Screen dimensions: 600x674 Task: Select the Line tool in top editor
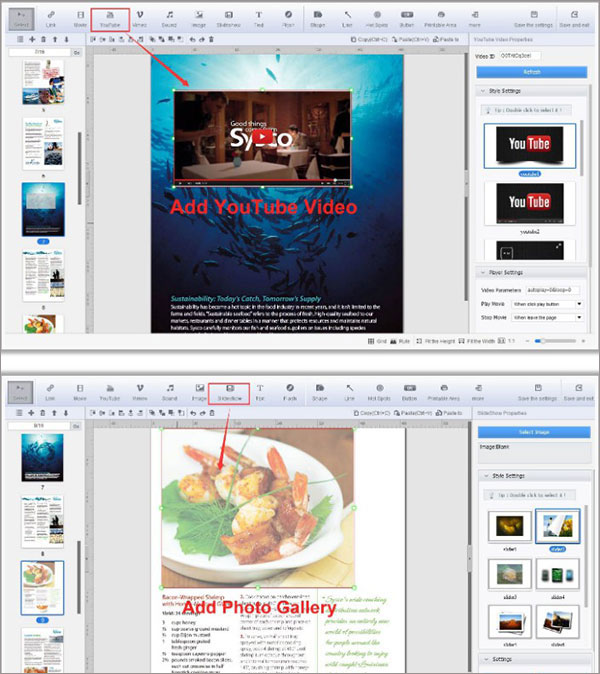tap(347, 19)
